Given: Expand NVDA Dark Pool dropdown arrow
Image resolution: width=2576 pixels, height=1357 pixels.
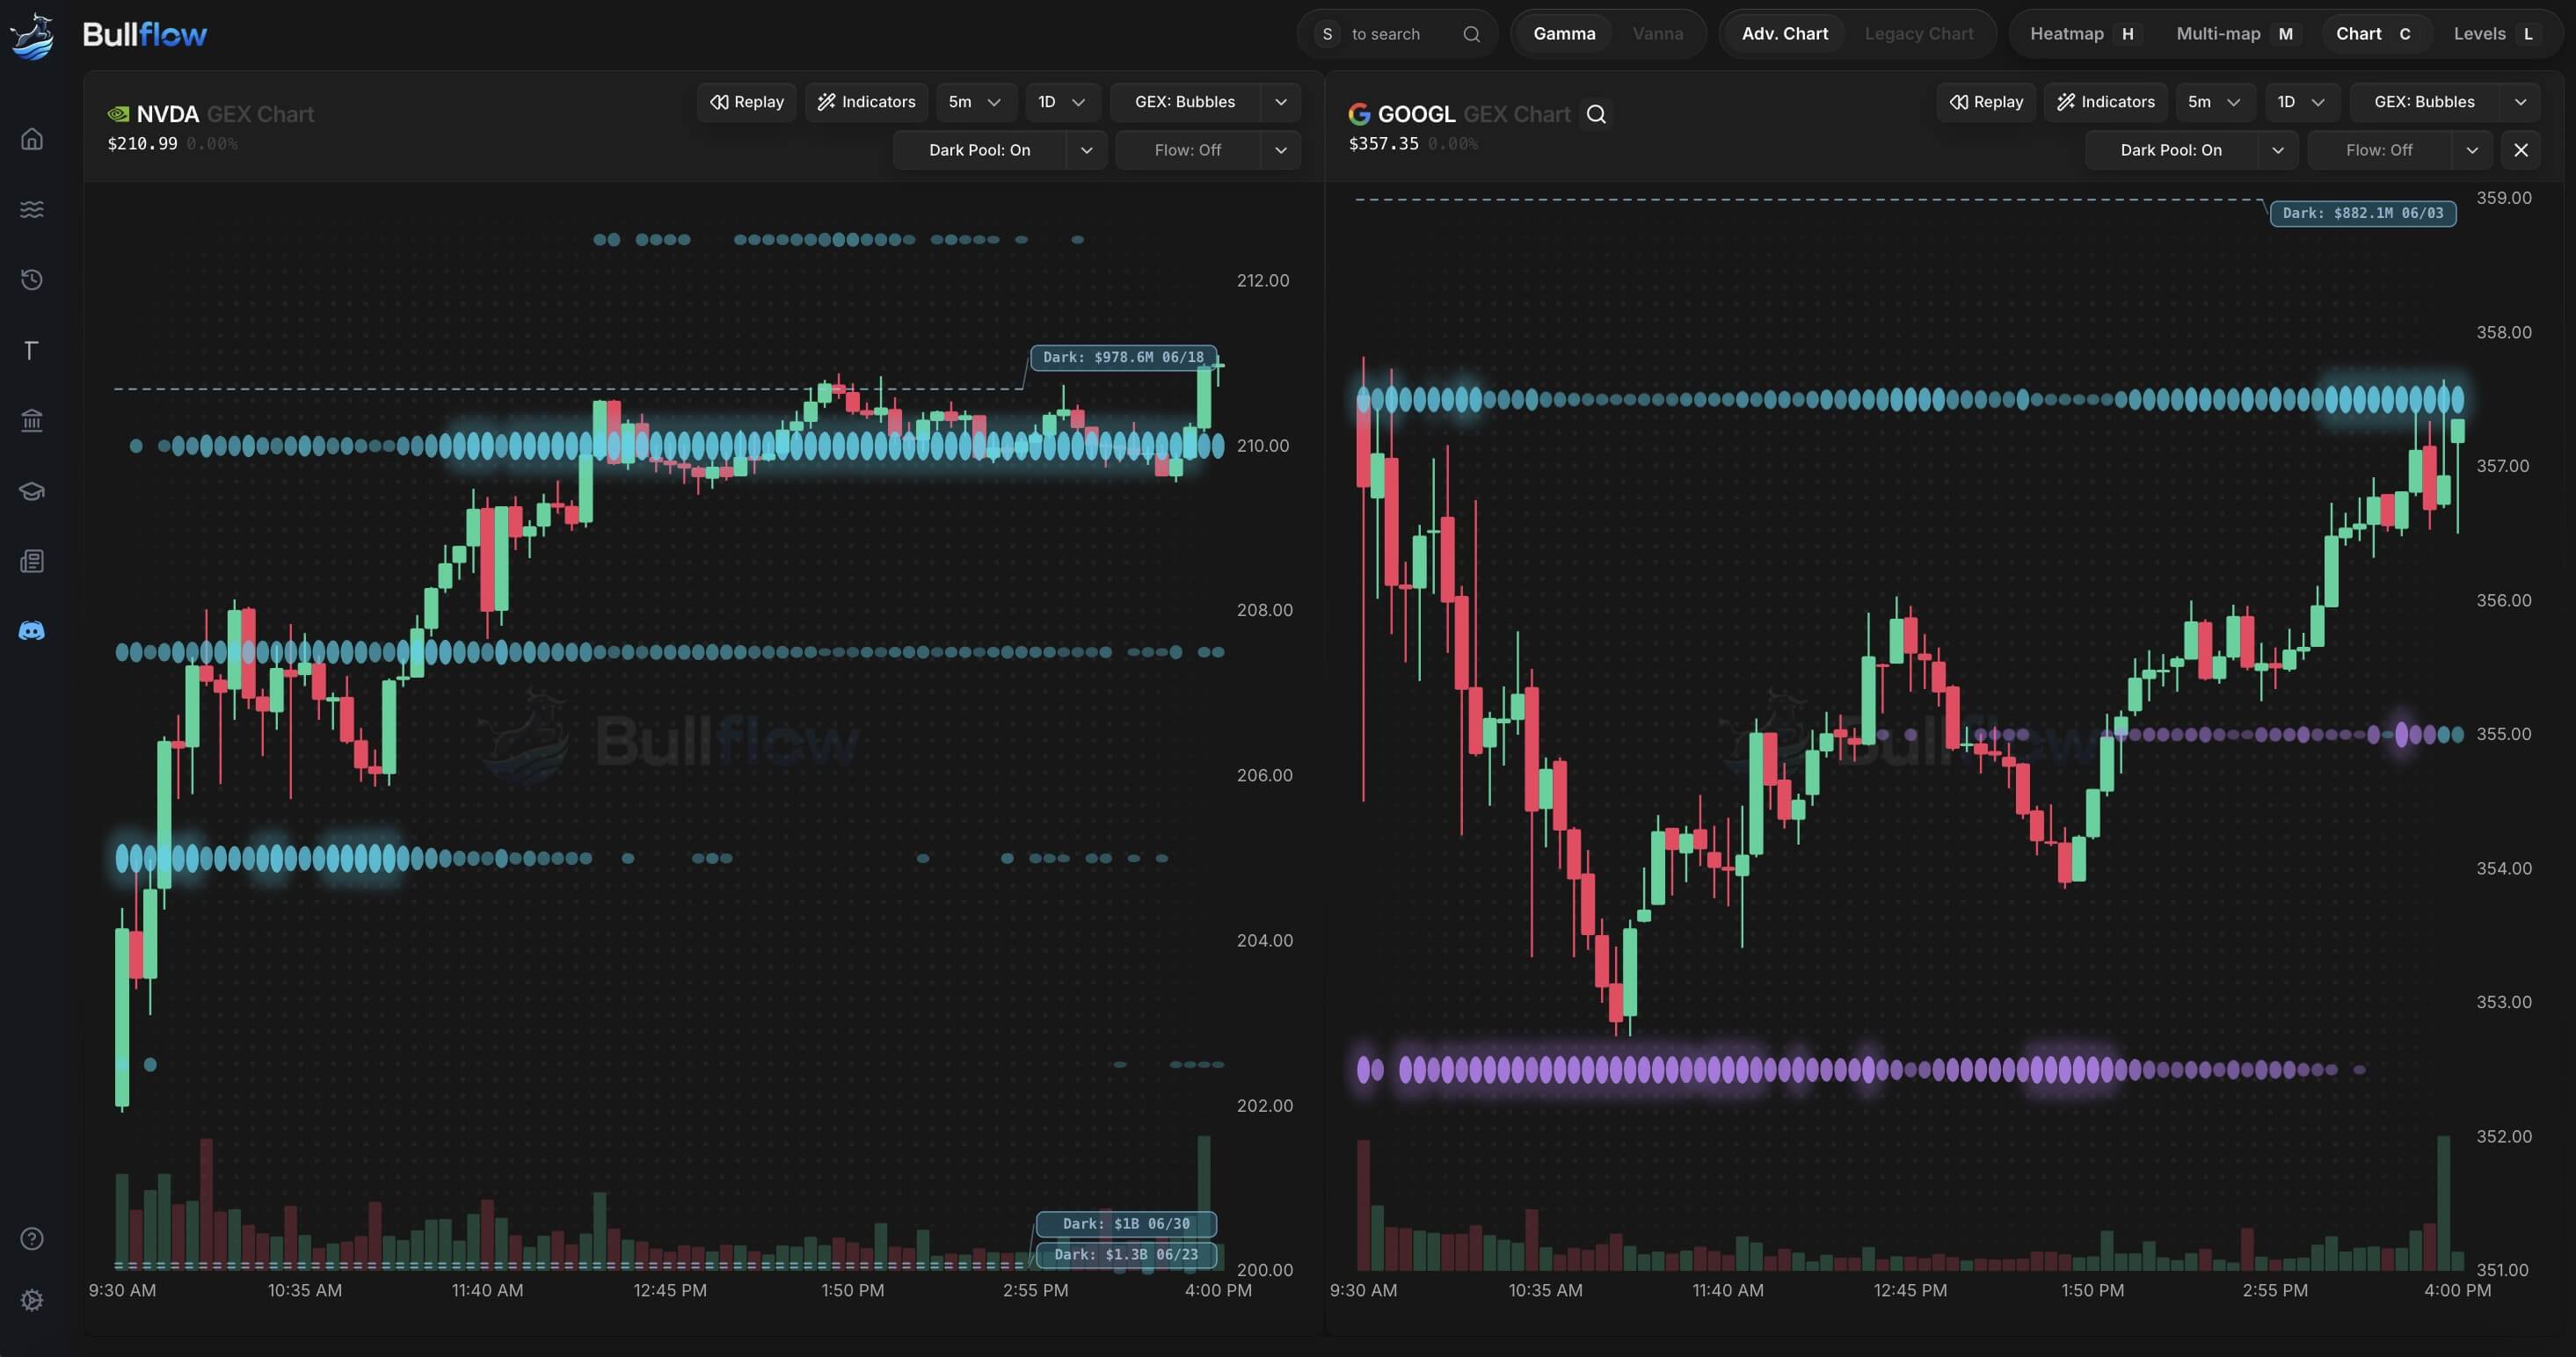Looking at the screenshot, I should tap(1086, 150).
